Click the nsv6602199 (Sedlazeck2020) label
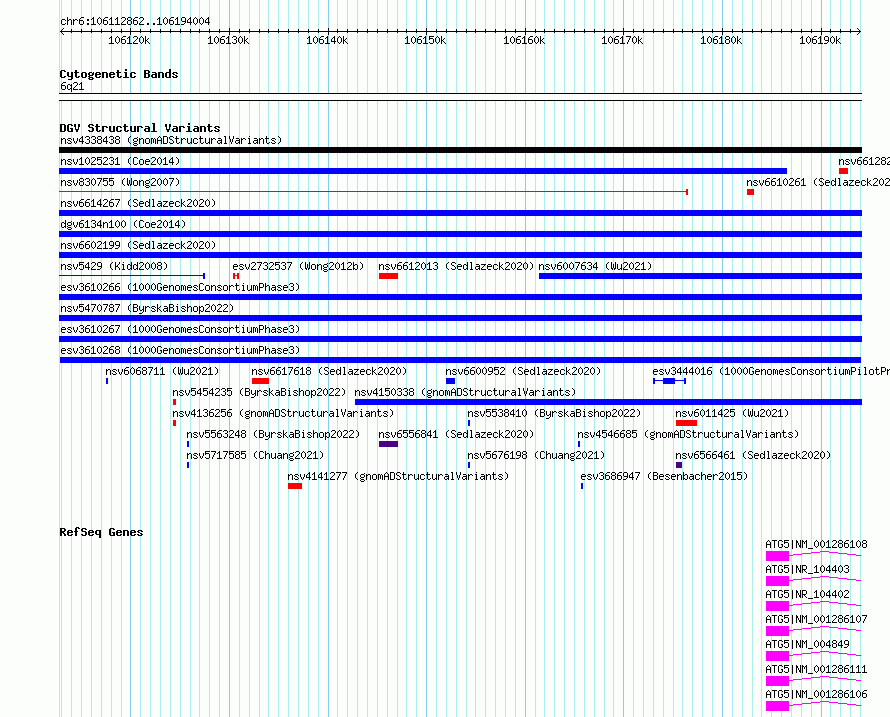The image size is (890, 717). click(138, 245)
